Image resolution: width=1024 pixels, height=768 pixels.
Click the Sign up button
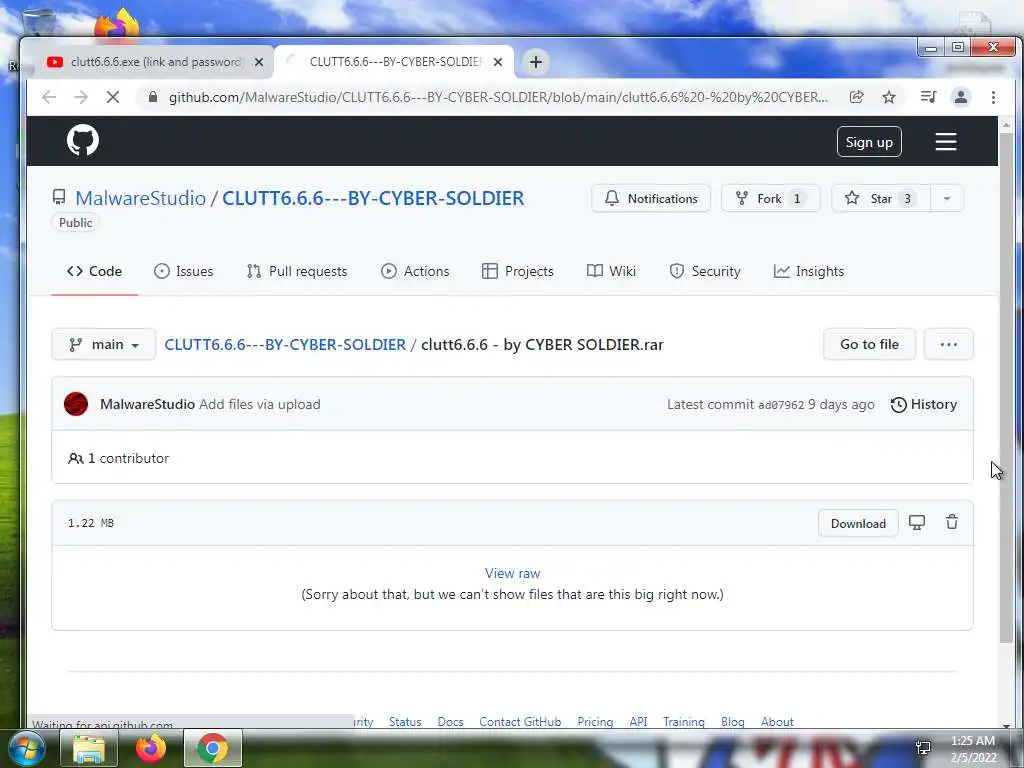point(869,142)
